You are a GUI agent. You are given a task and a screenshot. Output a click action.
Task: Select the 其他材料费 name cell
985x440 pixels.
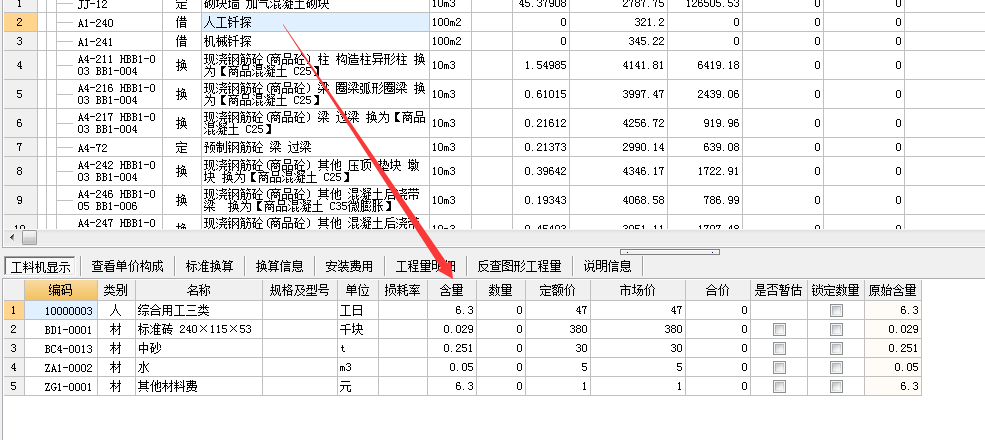pos(199,386)
